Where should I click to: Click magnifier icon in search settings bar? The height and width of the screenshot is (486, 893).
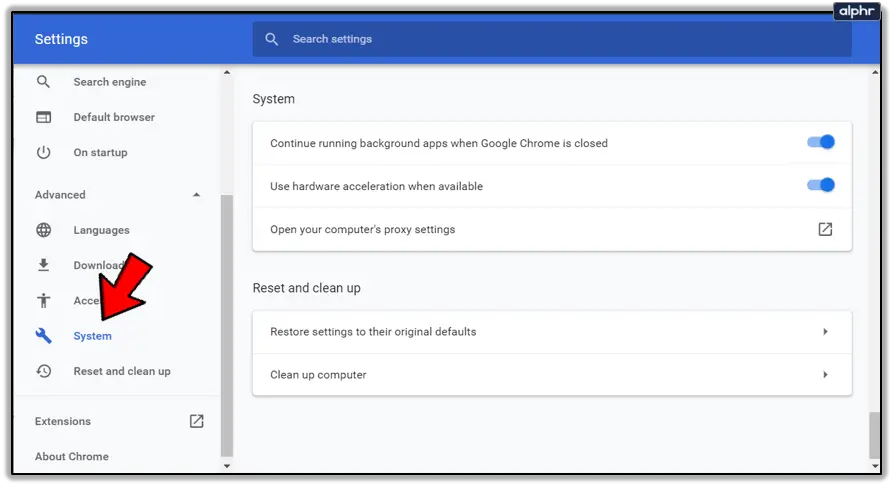tap(272, 39)
